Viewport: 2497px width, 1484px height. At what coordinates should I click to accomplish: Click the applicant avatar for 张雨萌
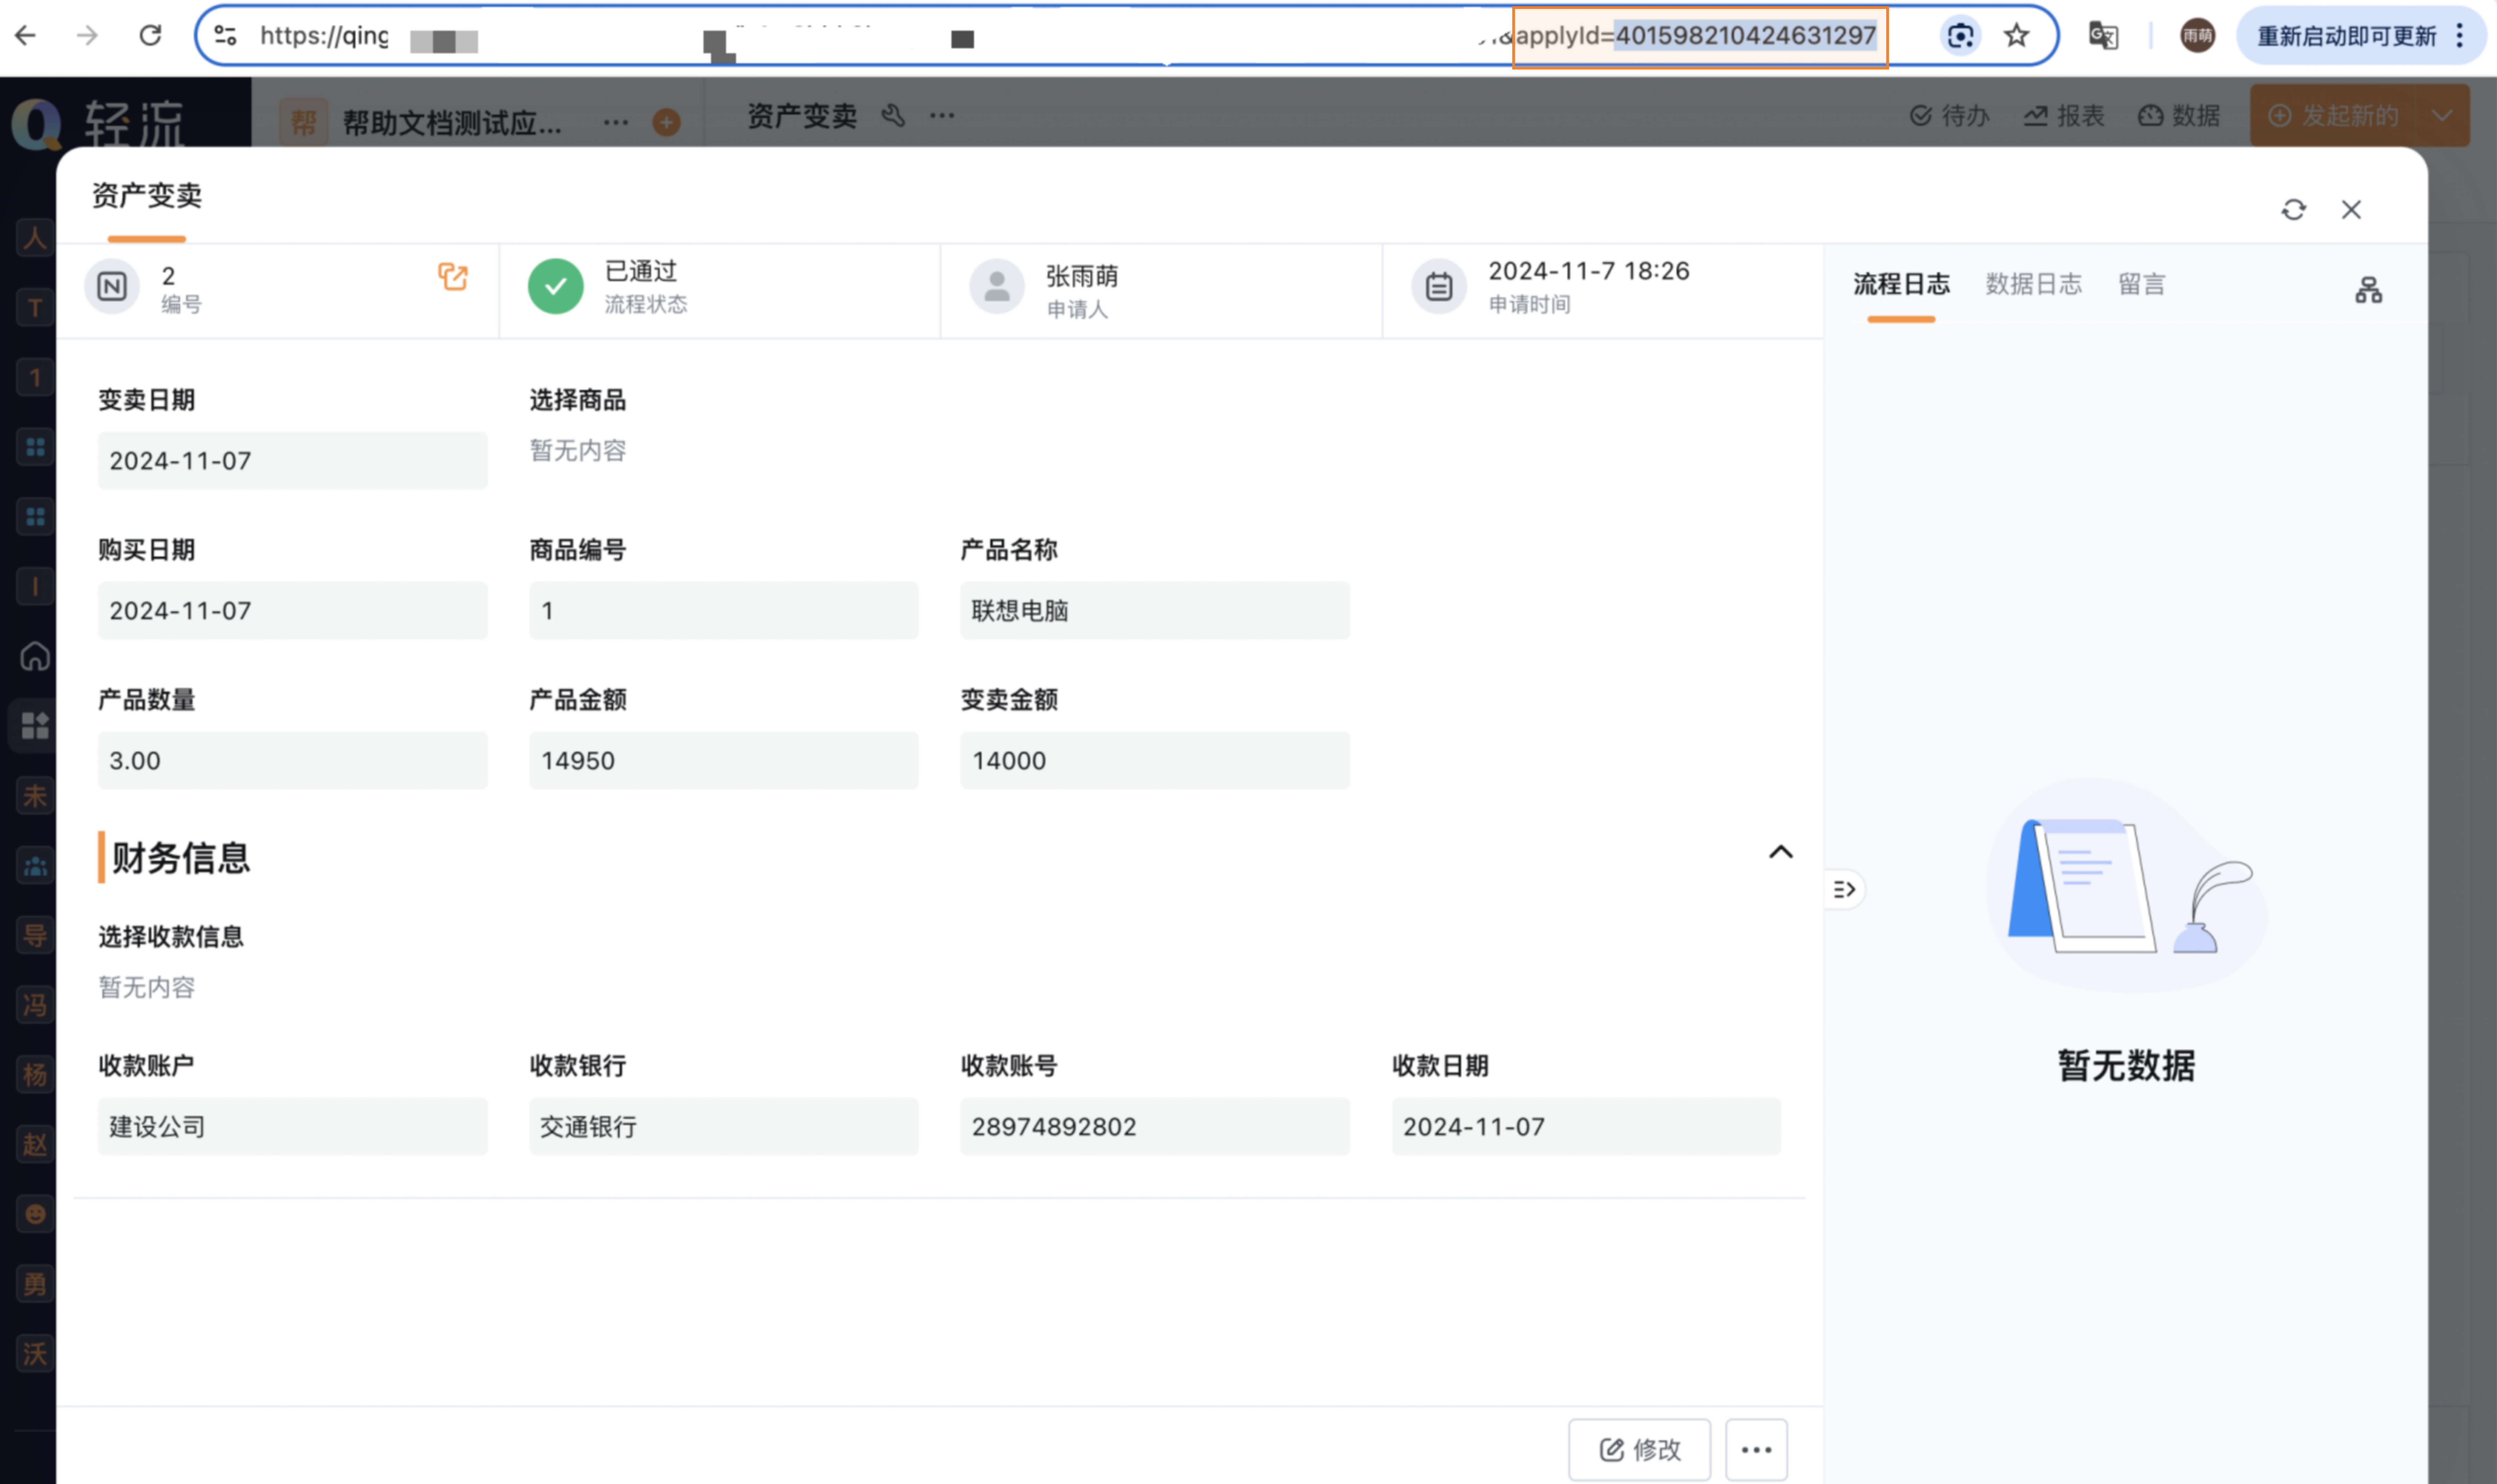coord(997,286)
